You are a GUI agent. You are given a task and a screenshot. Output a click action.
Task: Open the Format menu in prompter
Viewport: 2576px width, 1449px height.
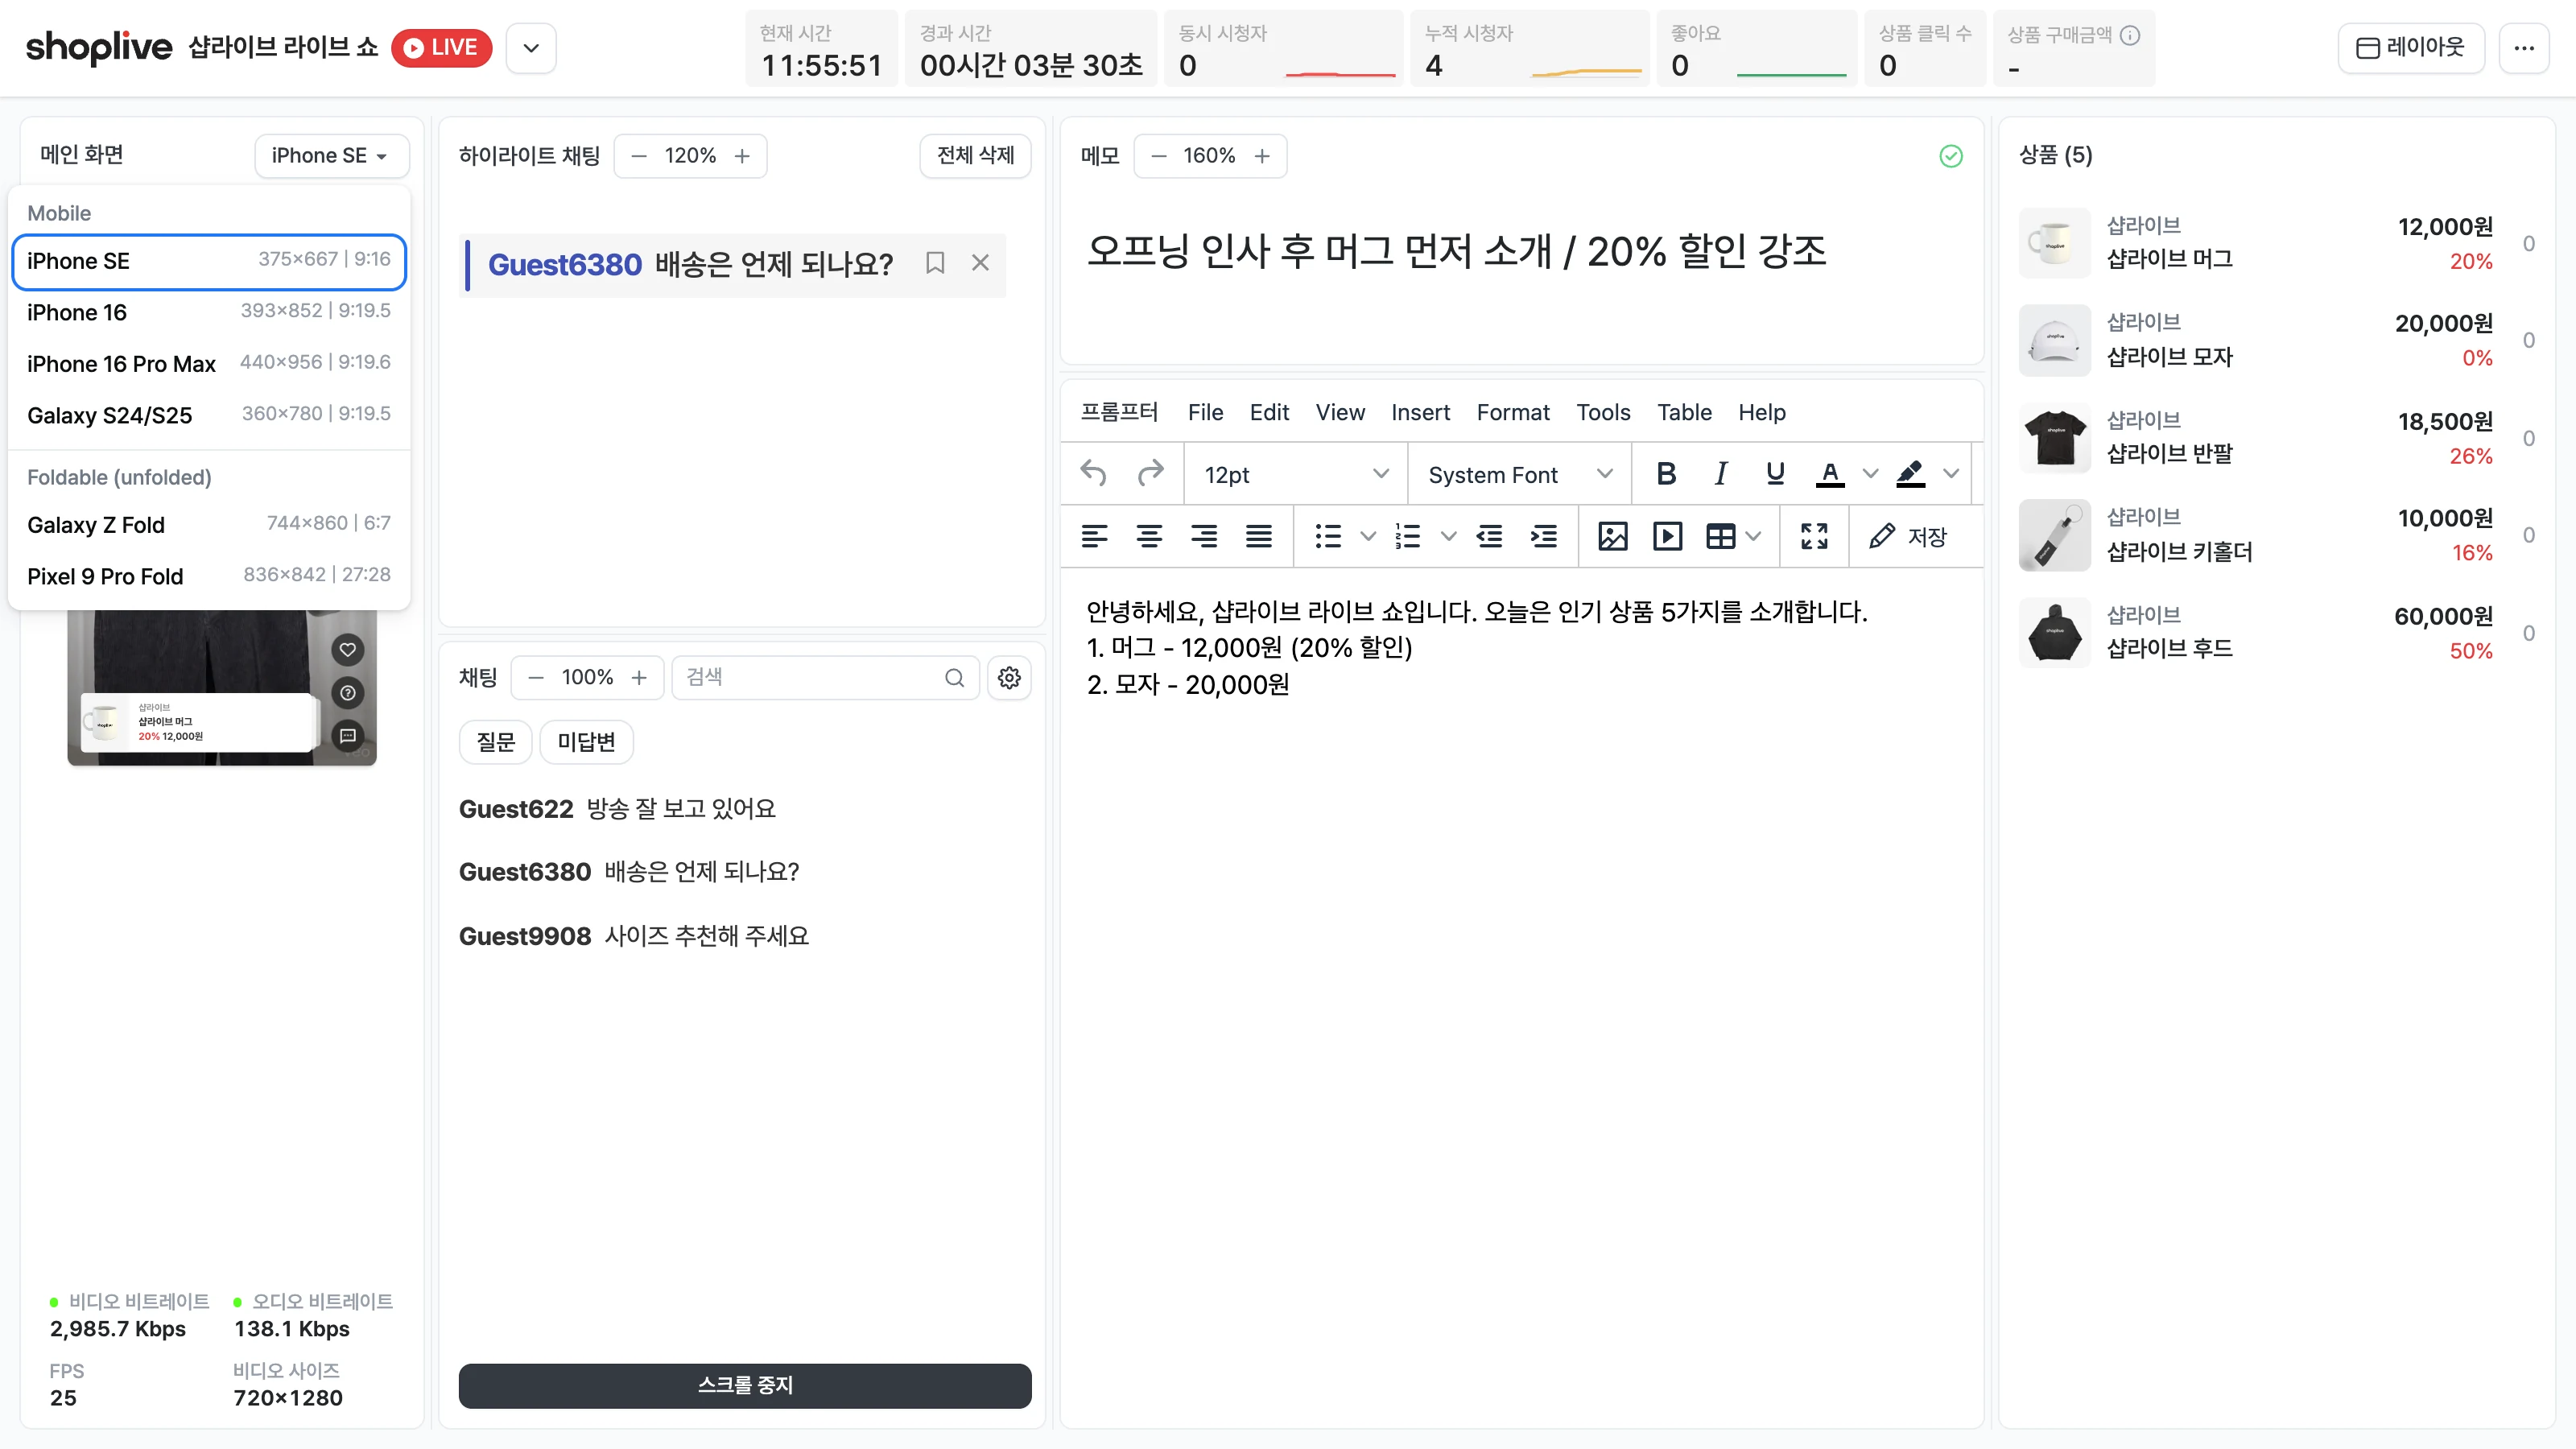pos(1512,413)
